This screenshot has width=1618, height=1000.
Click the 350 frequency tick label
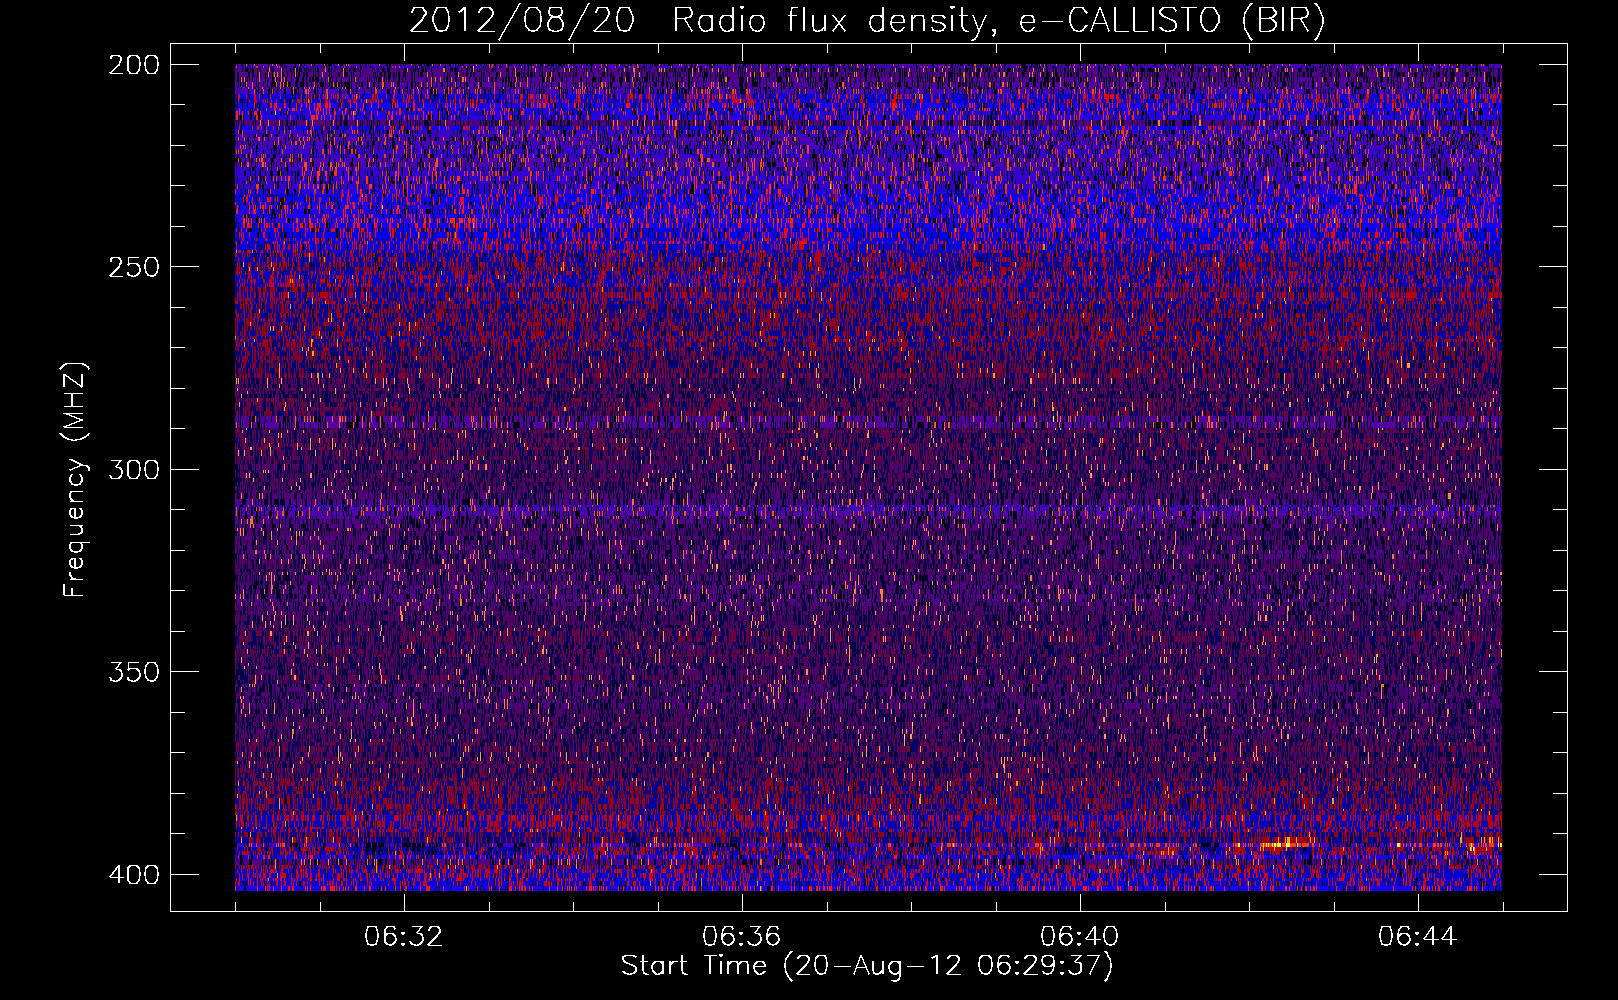click(x=134, y=671)
